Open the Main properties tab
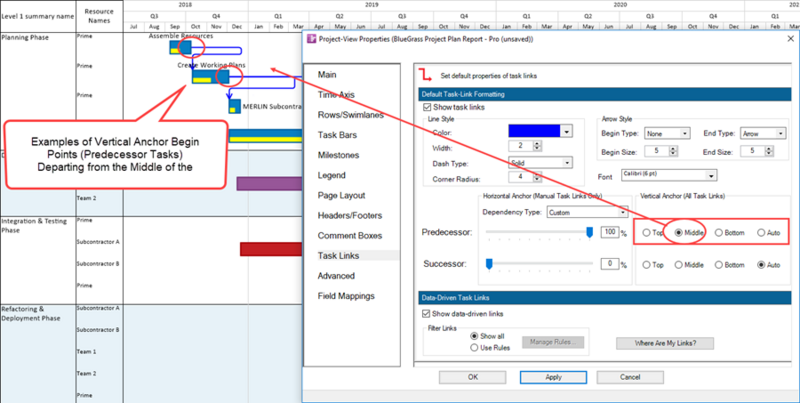Screen dimensions: 800x403 coord(327,74)
